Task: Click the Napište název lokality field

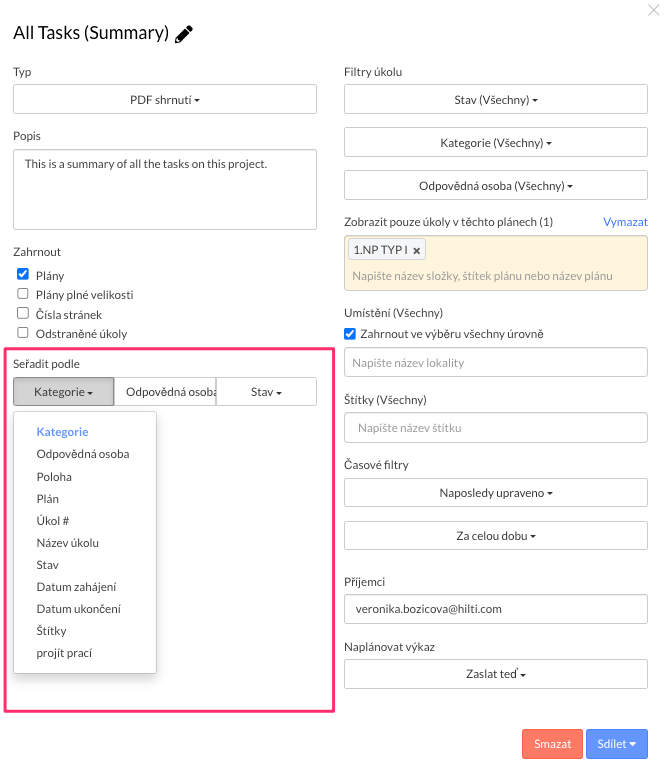Action: tap(495, 362)
